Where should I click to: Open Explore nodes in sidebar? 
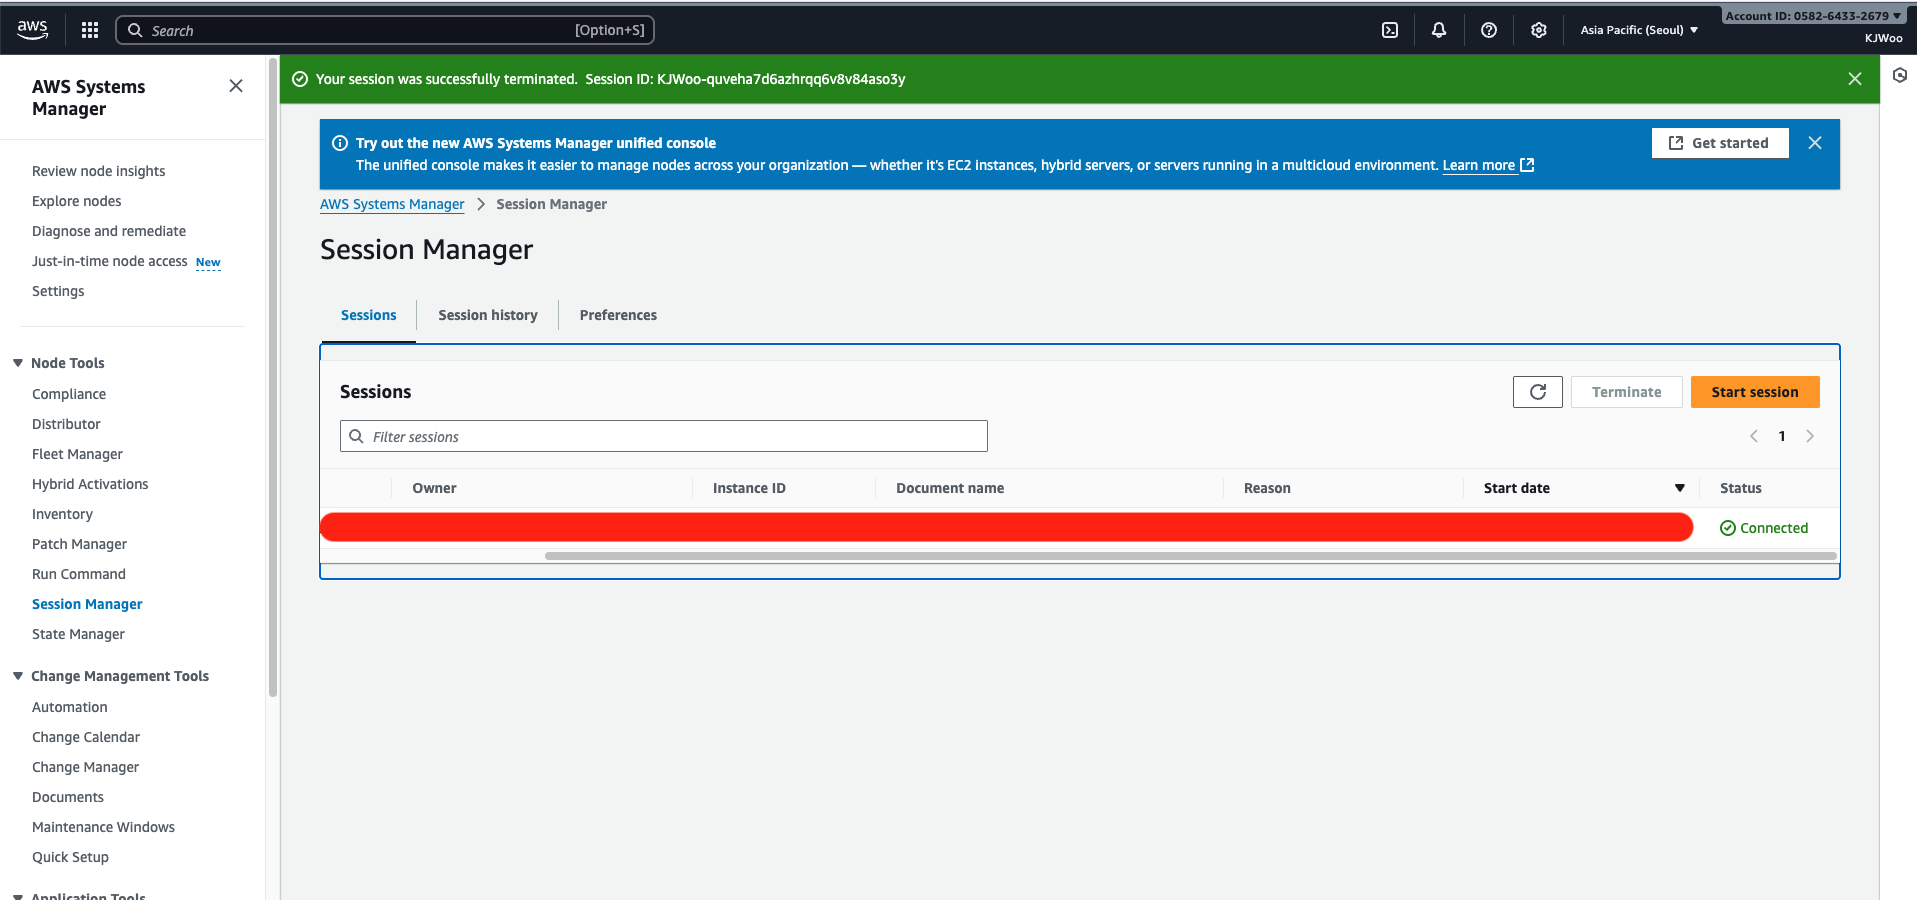(77, 201)
